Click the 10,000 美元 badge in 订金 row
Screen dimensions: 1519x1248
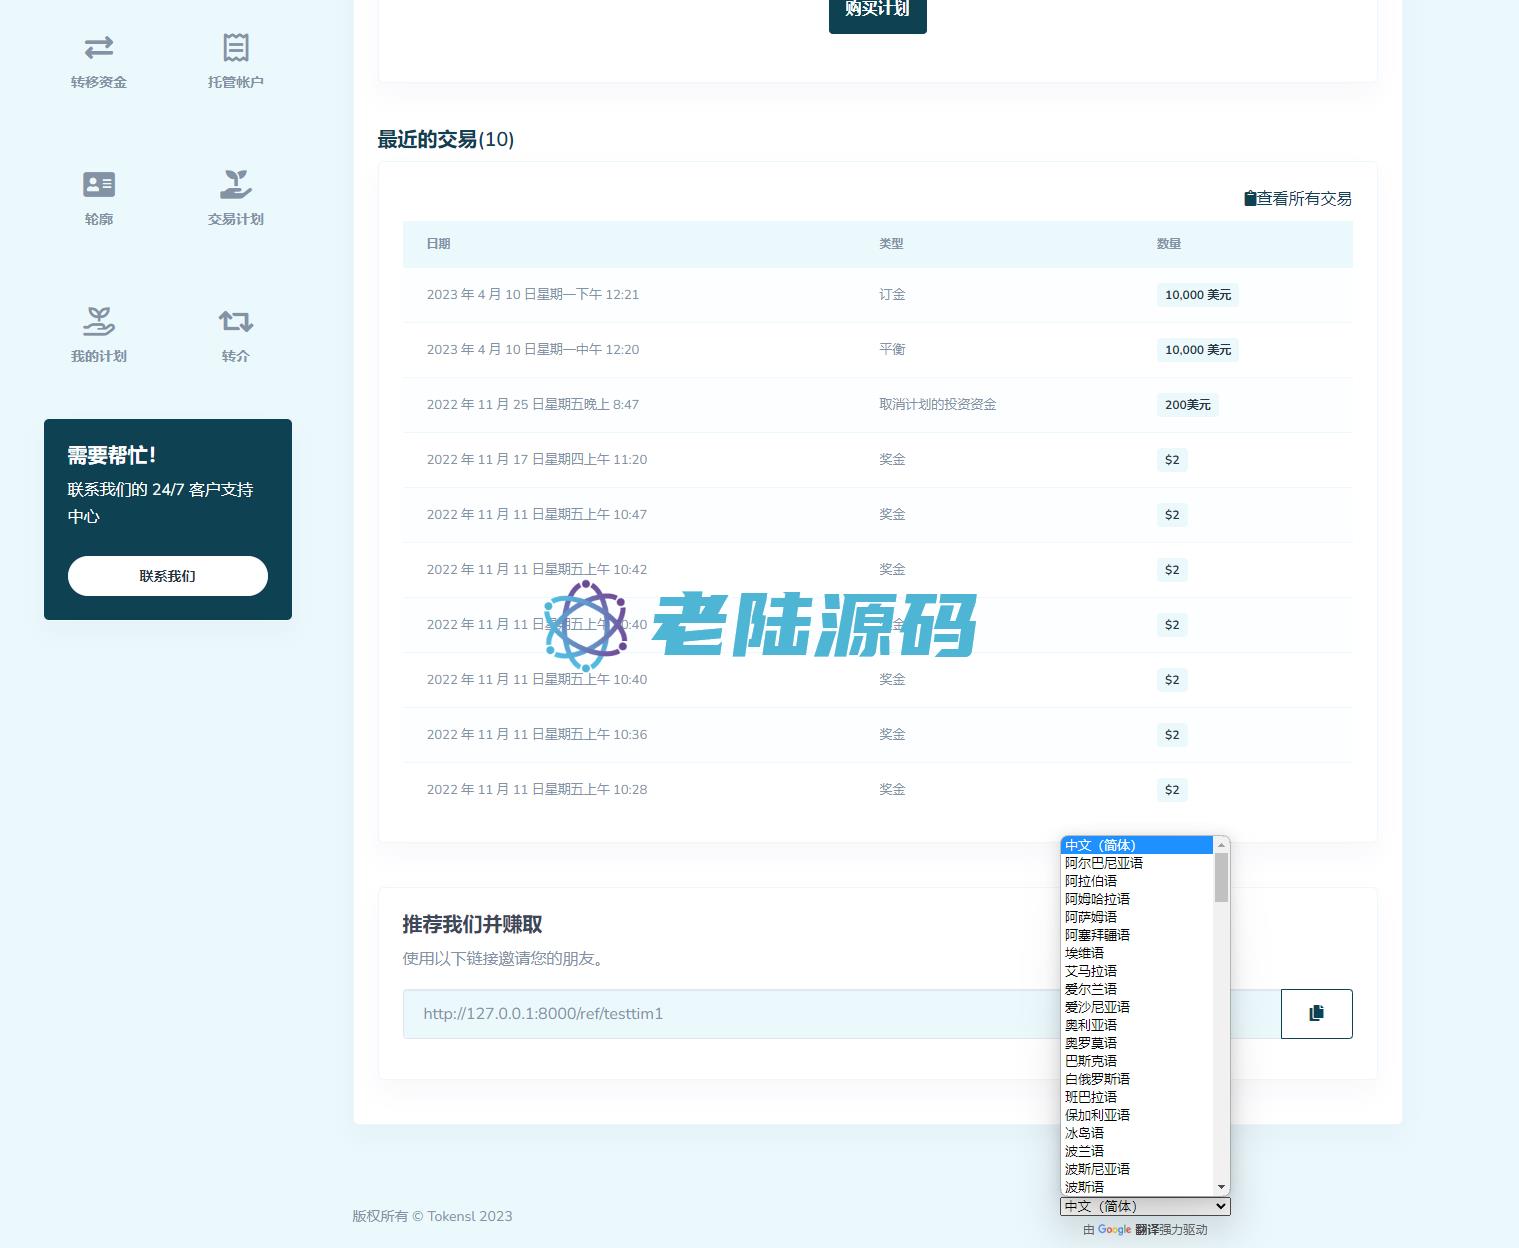pyautogui.click(x=1197, y=295)
